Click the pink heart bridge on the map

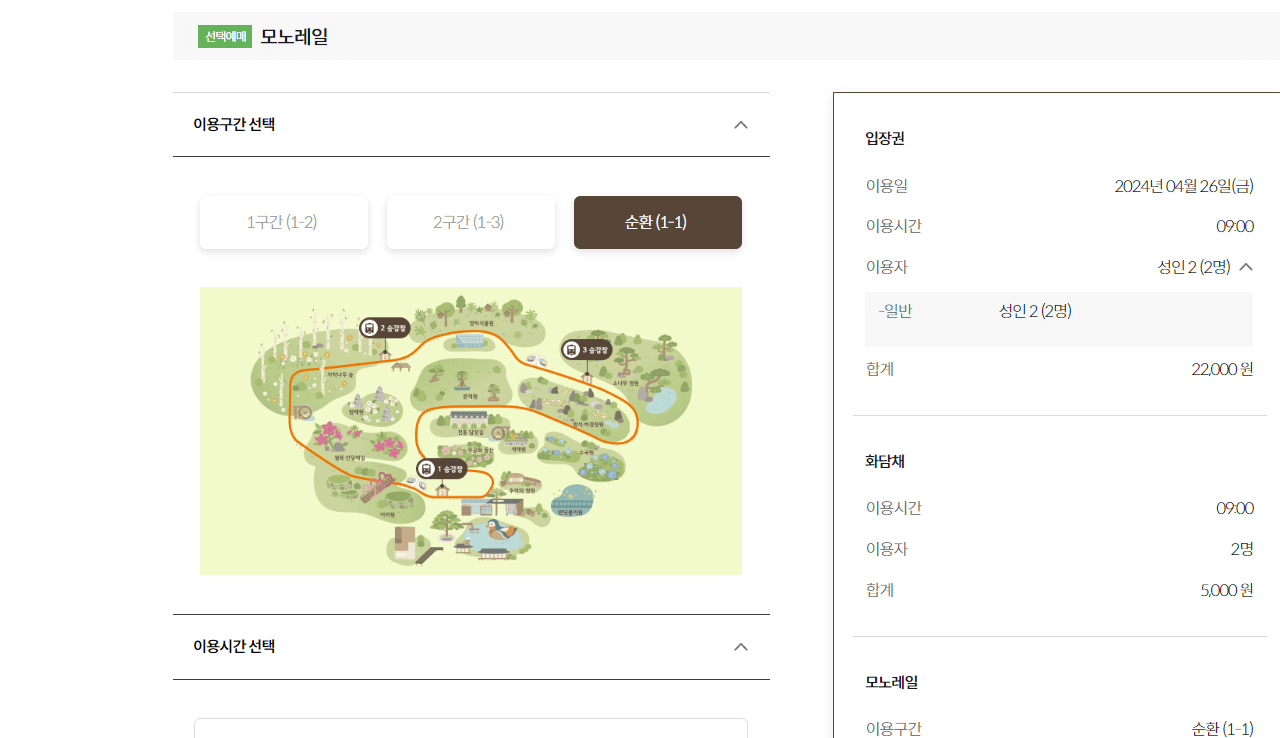click(377, 487)
